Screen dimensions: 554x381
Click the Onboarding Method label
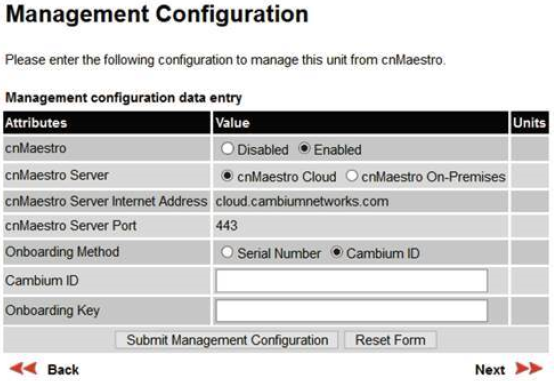point(62,252)
